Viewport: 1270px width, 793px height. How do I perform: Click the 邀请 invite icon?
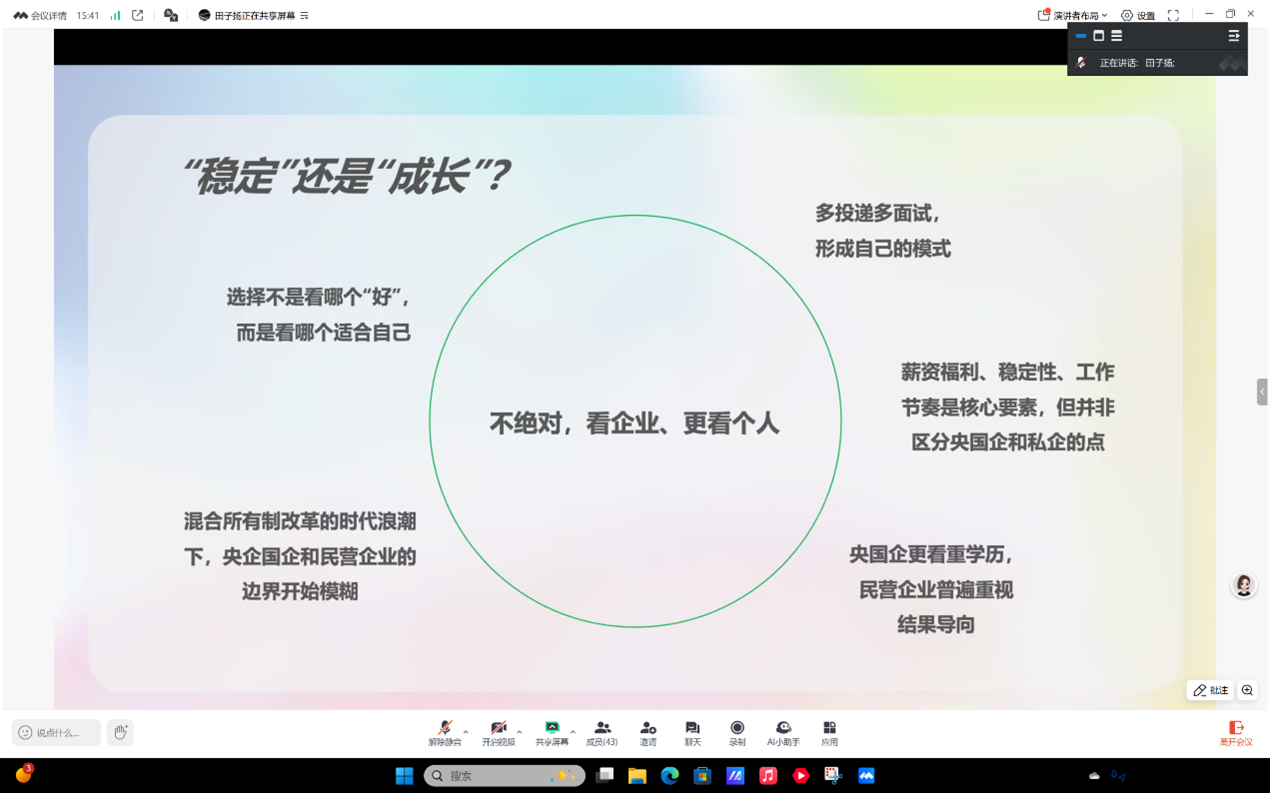click(x=648, y=732)
